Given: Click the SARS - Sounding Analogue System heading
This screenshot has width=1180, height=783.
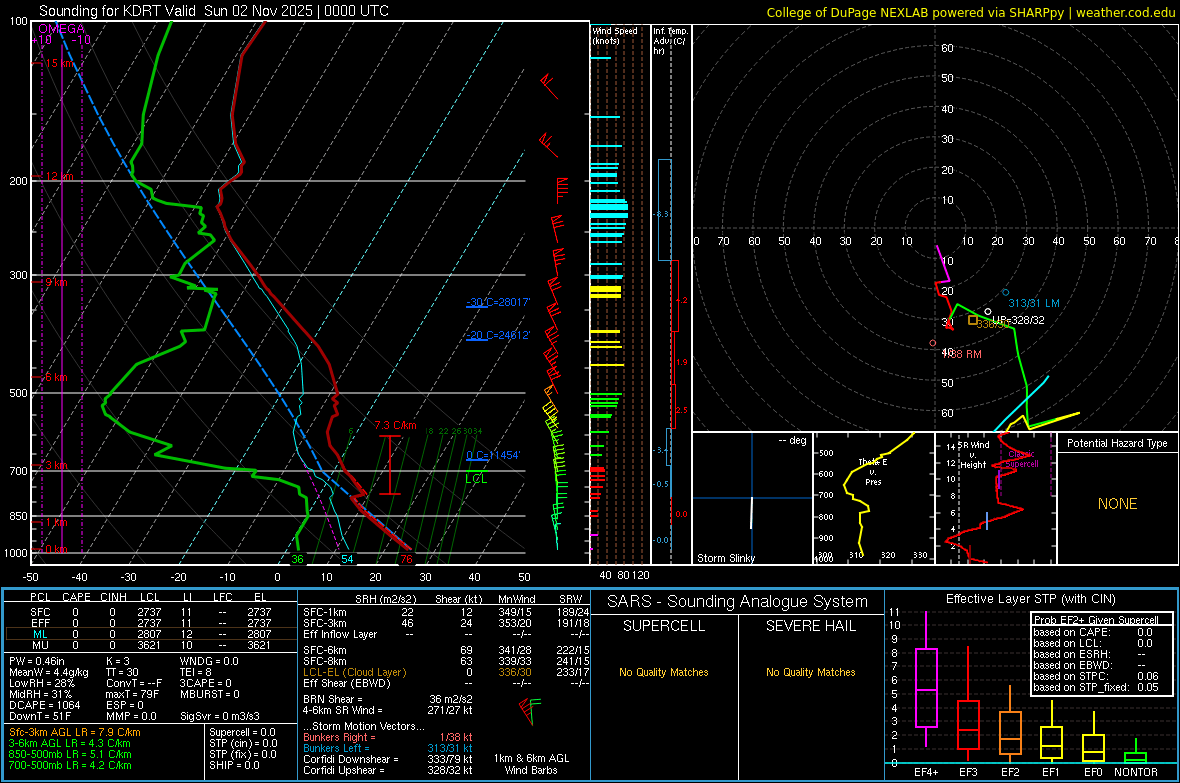Looking at the screenshot, I should (737, 602).
